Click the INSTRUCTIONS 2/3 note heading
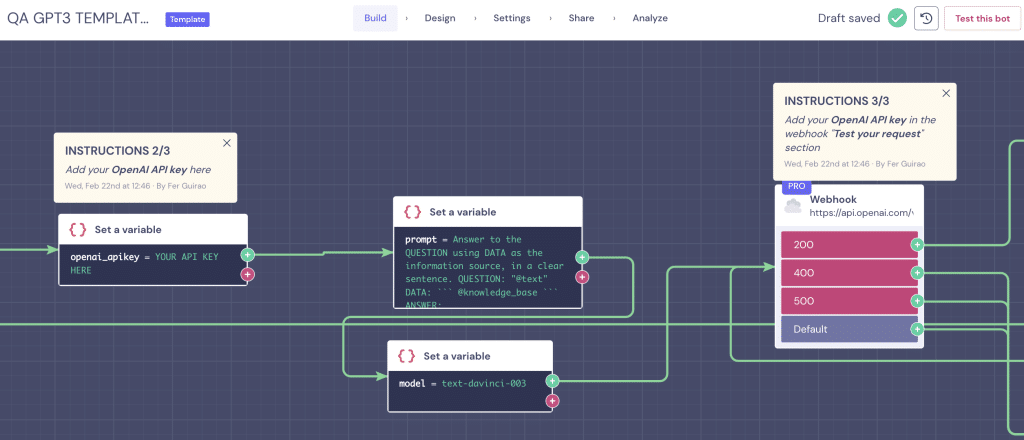Viewport: 1024px width, 440px height. pyautogui.click(x=118, y=151)
